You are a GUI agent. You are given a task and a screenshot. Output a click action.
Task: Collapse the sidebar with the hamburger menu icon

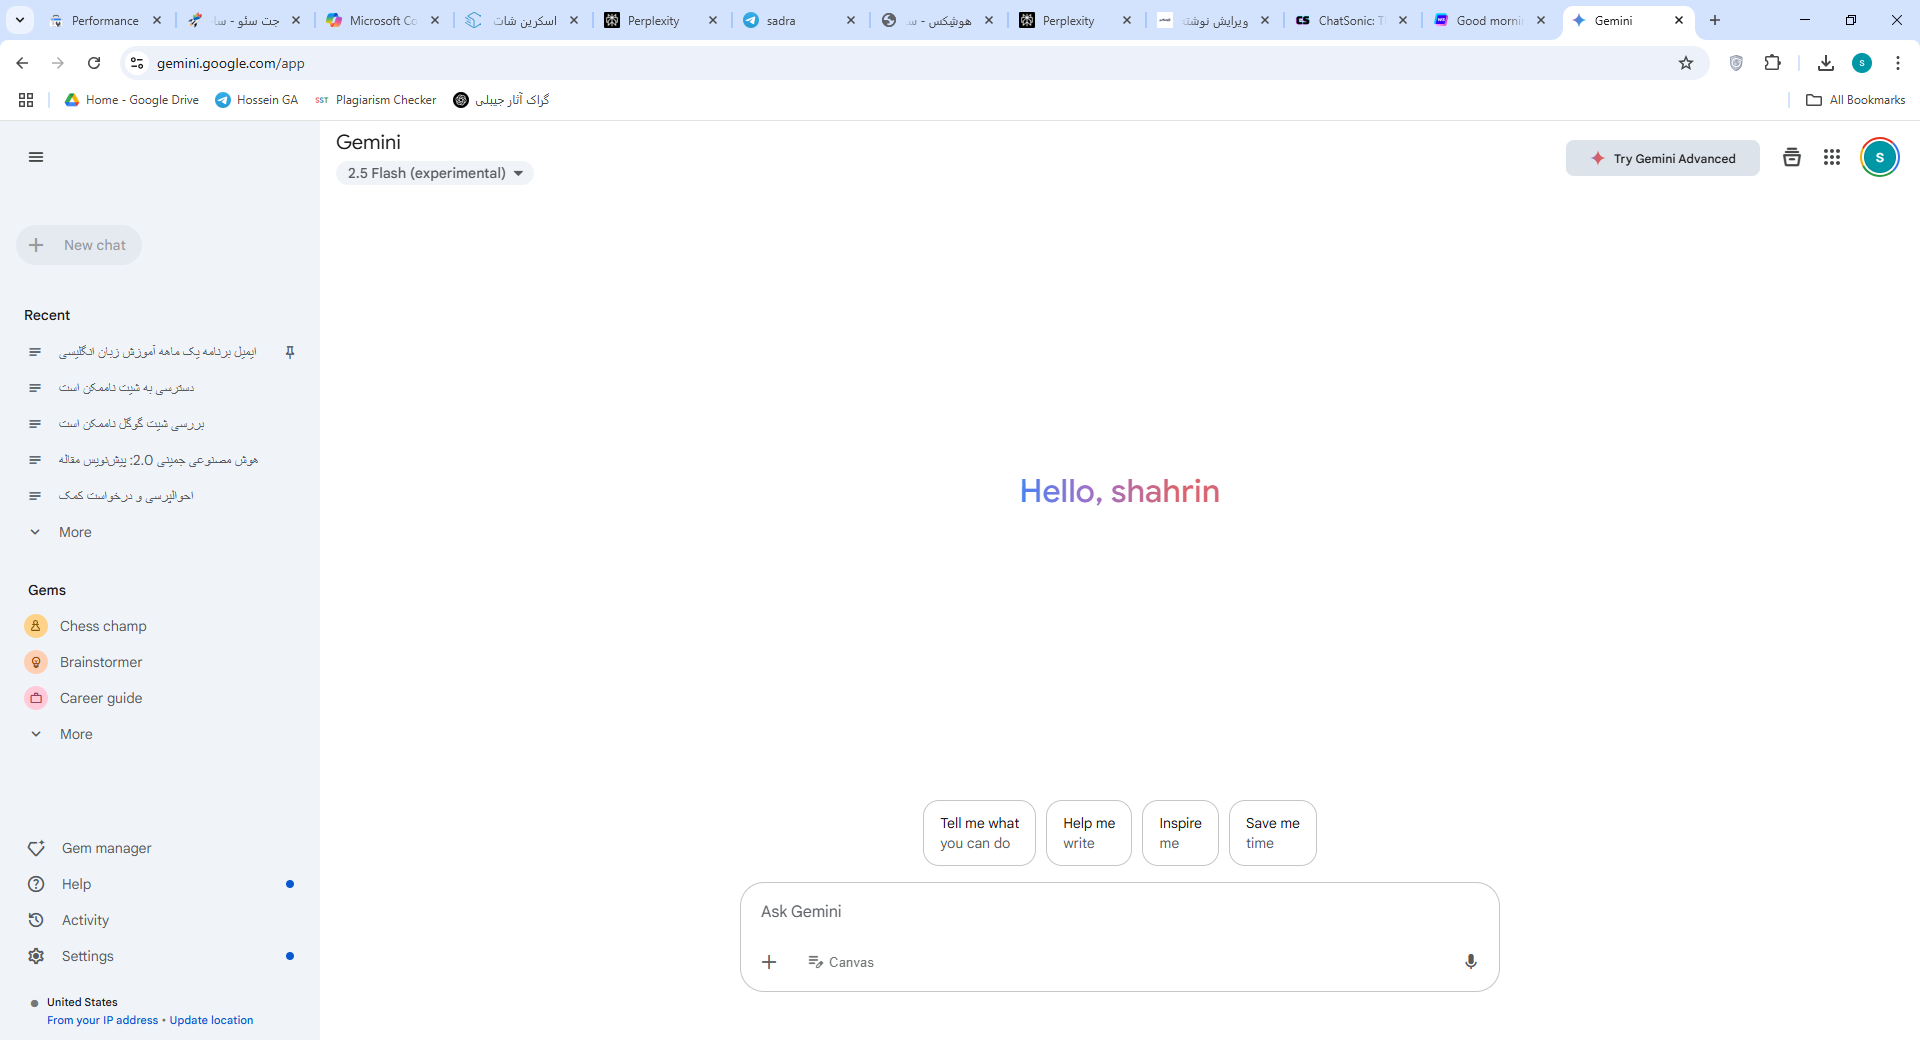tap(36, 157)
